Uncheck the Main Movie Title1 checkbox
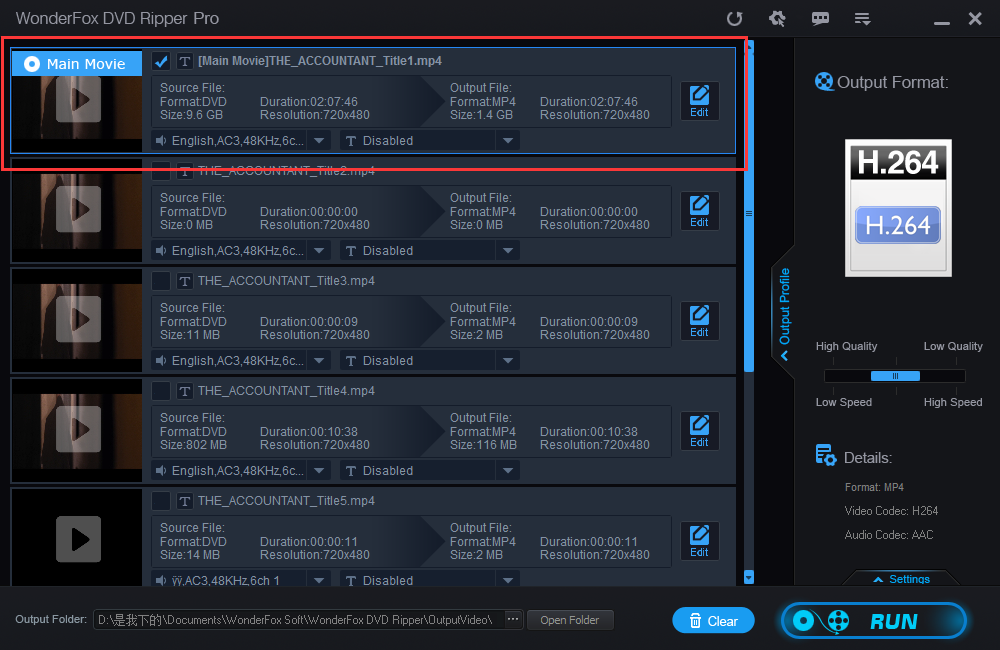This screenshot has width=1000, height=650. (161, 62)
